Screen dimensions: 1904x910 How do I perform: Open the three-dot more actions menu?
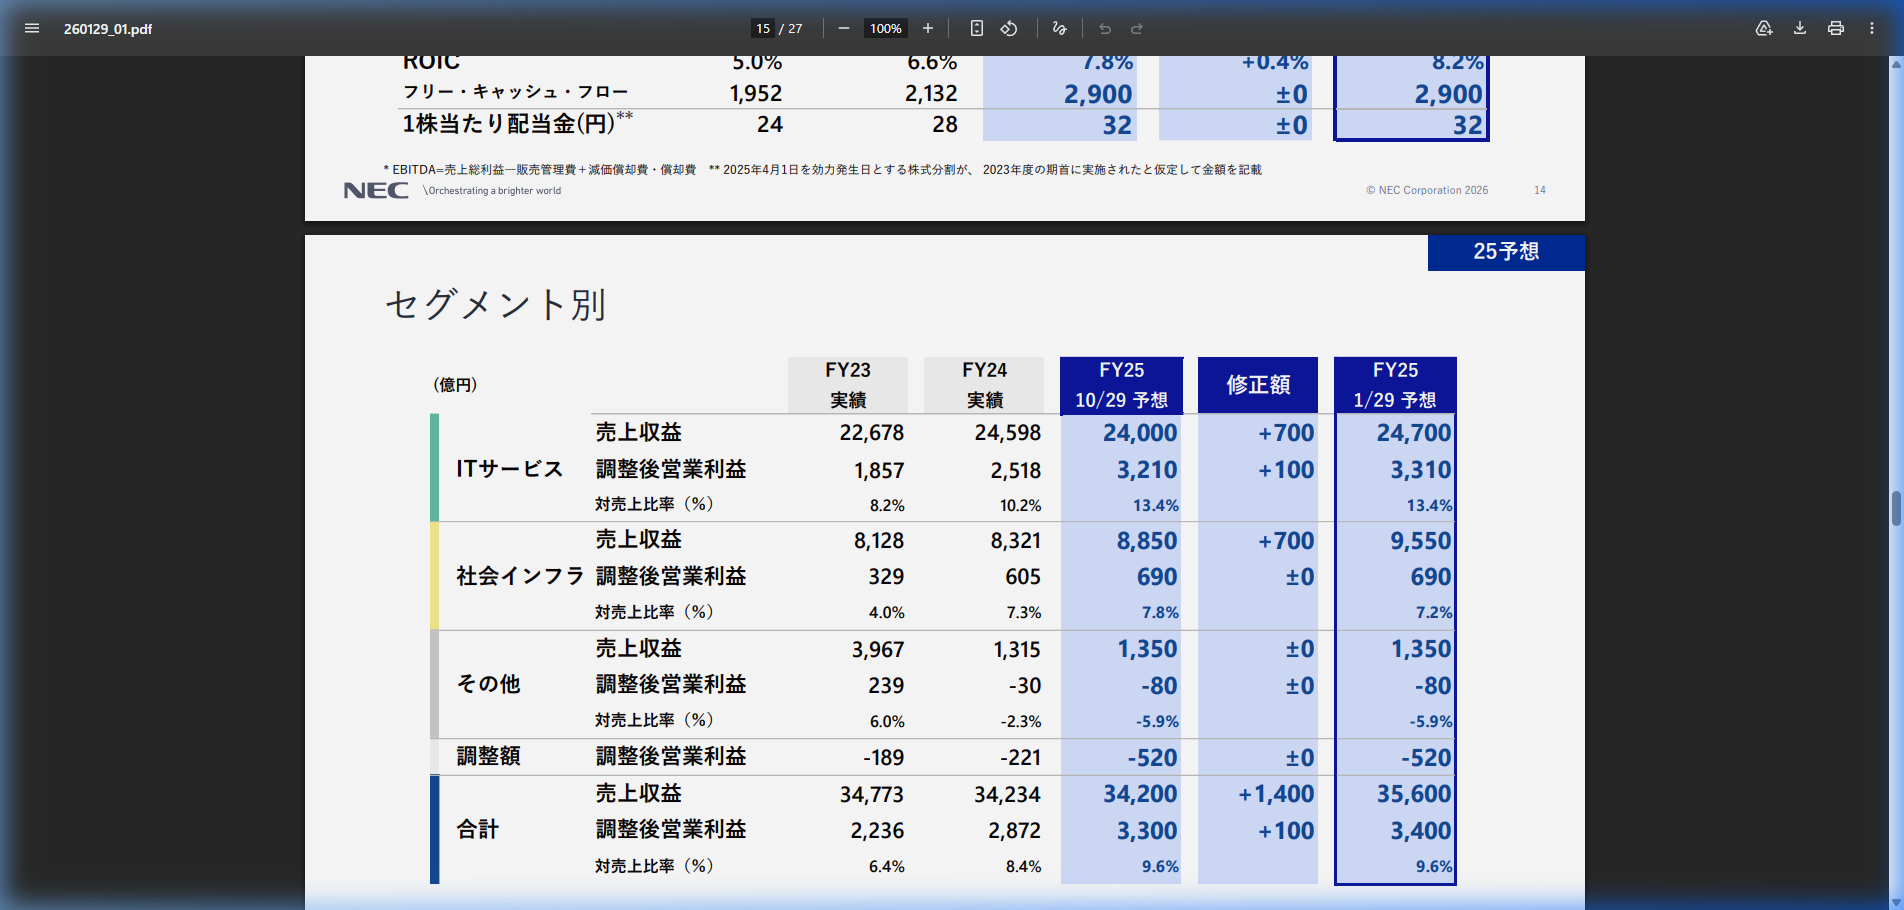pos(1871,28)
